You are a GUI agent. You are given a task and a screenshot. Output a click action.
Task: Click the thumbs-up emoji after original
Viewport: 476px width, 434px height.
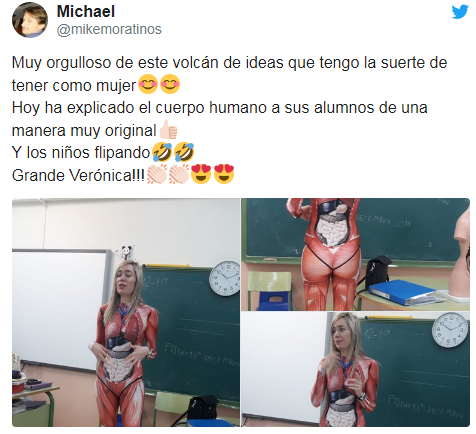[168, 130]
